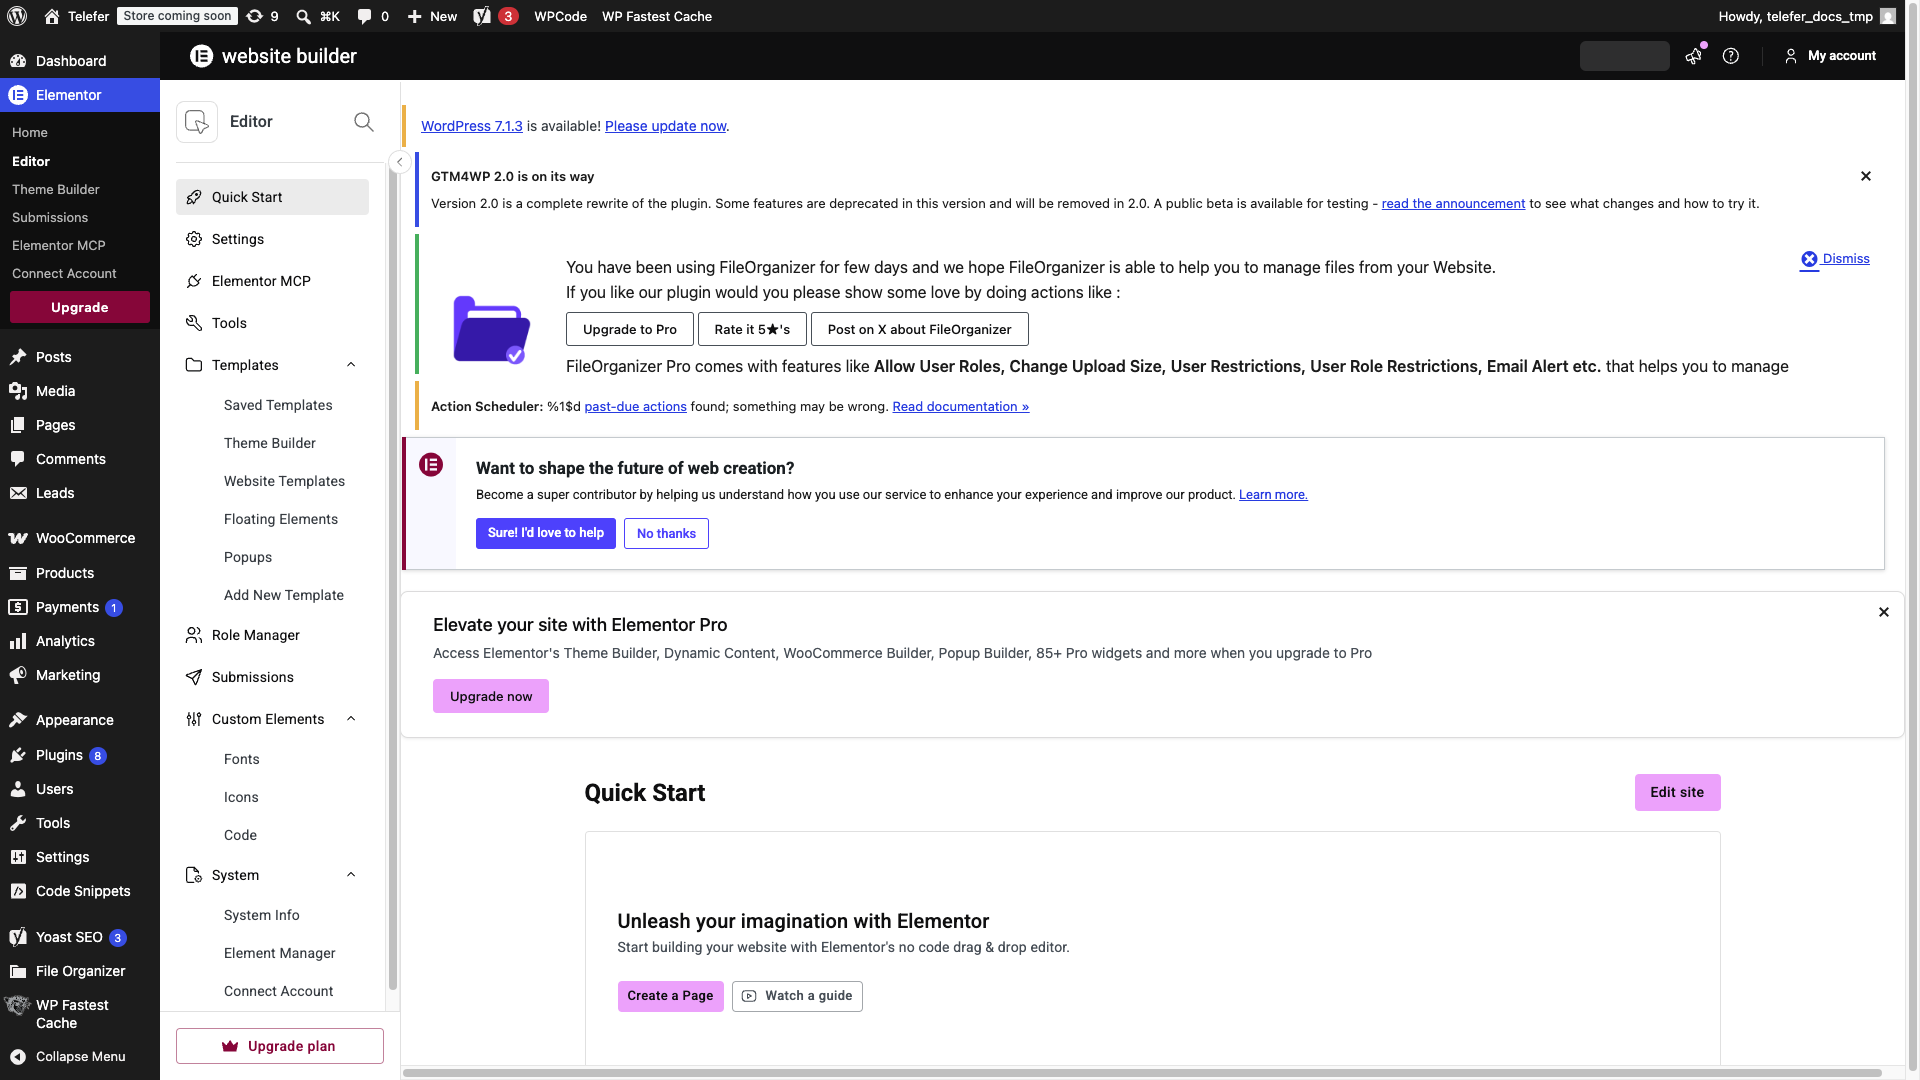The height and width of the screenshot is (1080, 1920).
Task: Dismiss the FileOrganizer notice via Dismiss link
Action: [1835, 259]
